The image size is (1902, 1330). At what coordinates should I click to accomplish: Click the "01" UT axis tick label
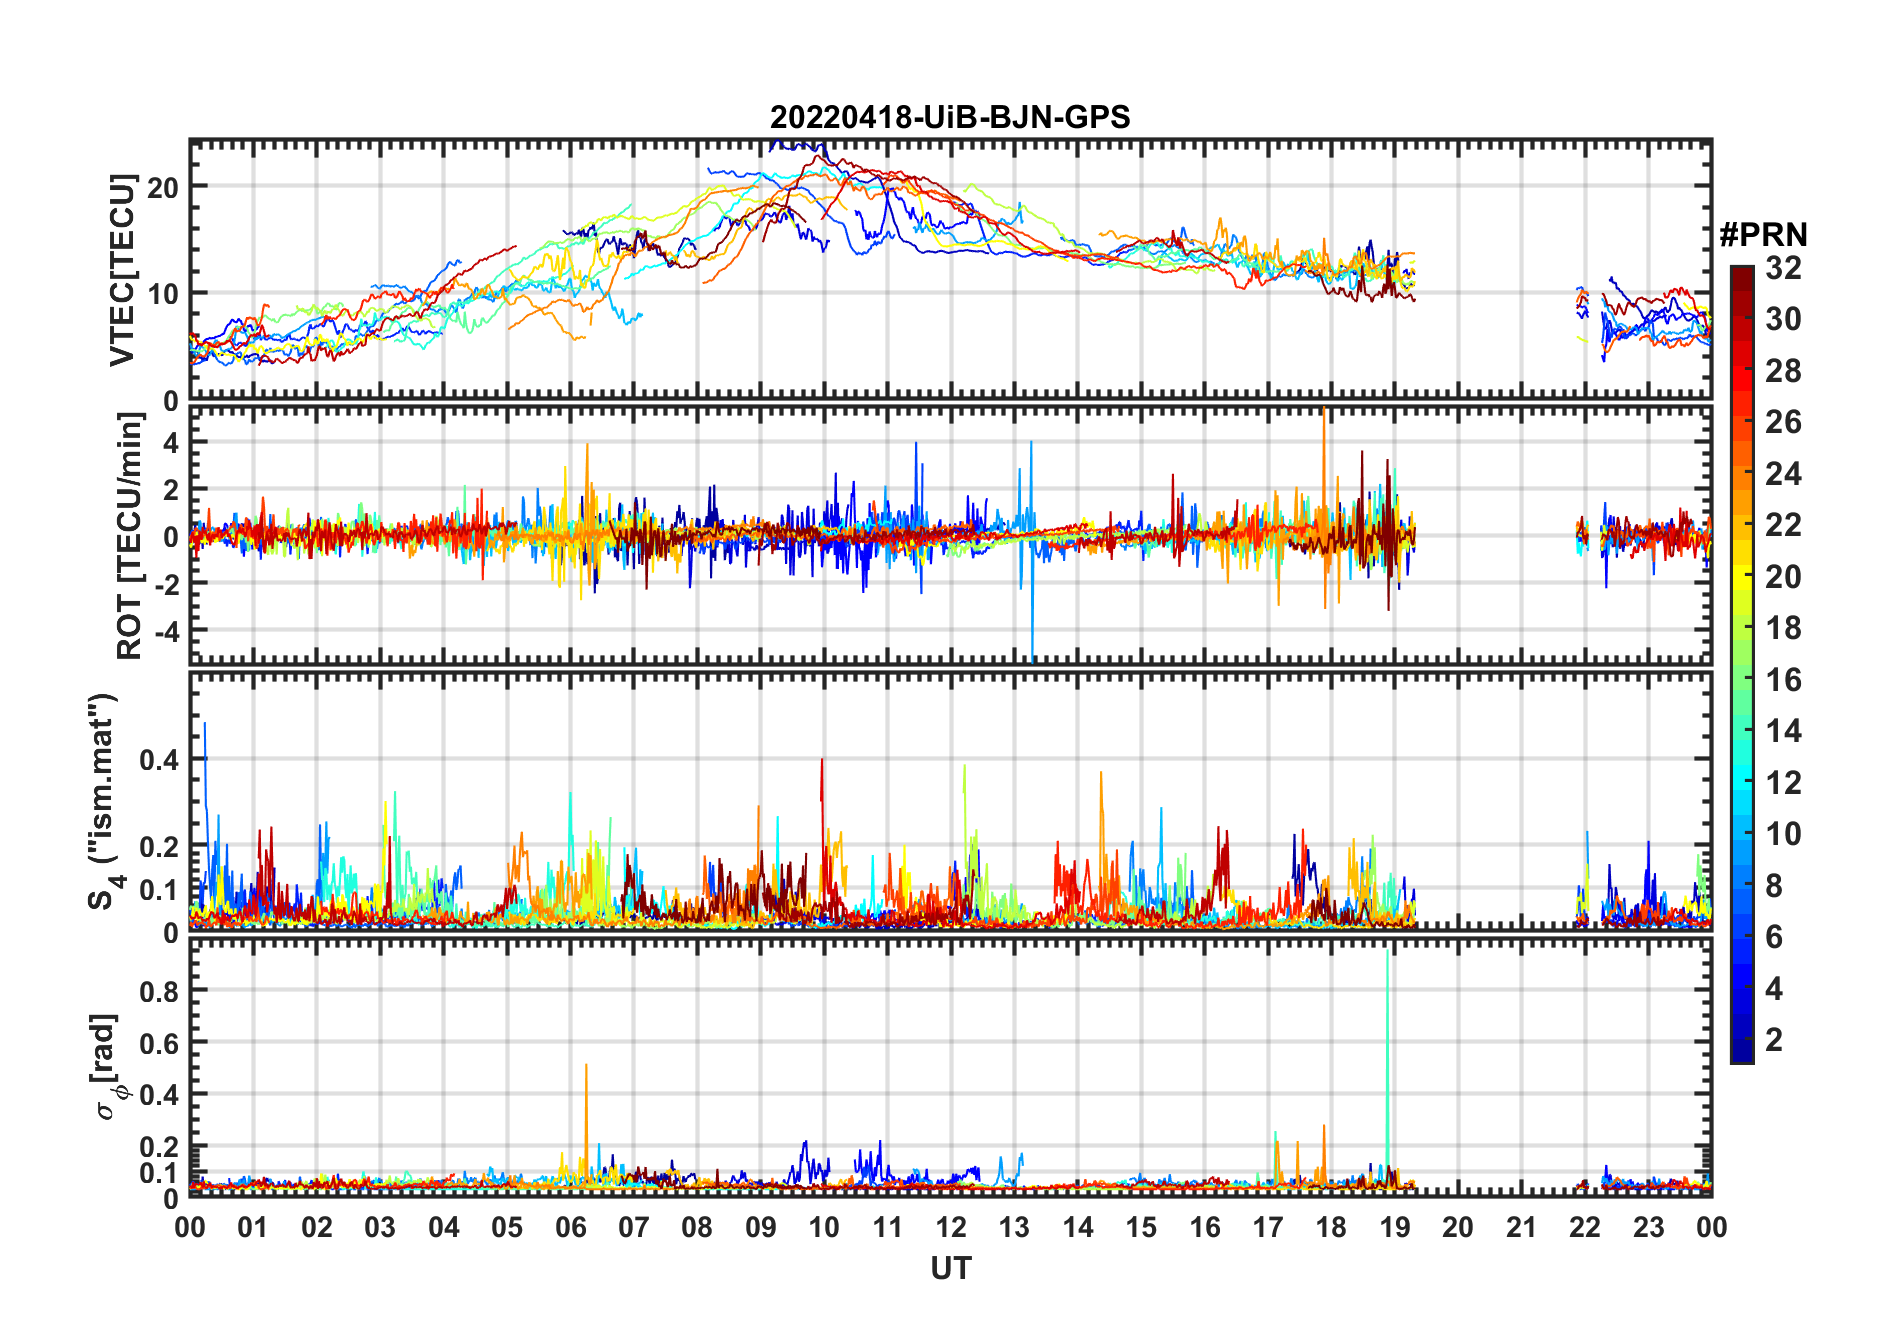(x=253, y=1227)
